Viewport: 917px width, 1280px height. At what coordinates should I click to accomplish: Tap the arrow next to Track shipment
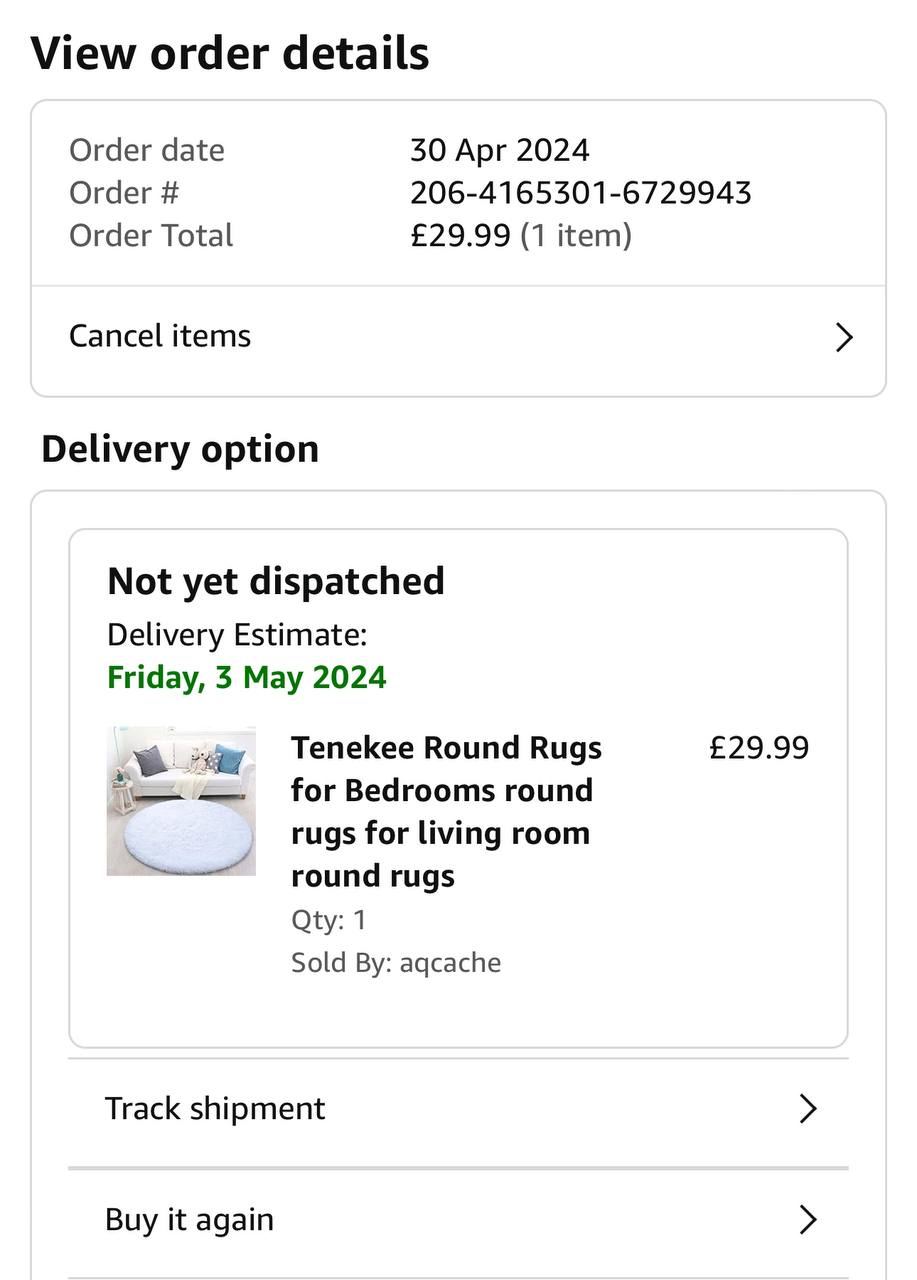coord(808,1108)
